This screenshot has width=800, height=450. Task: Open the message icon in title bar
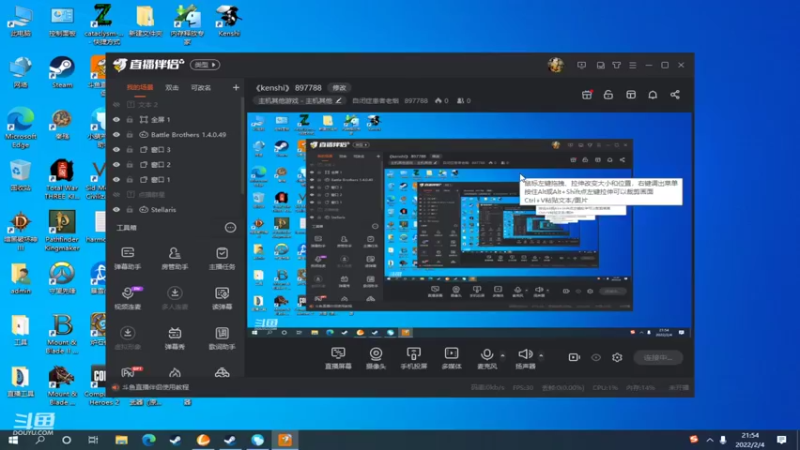point(582,65)
